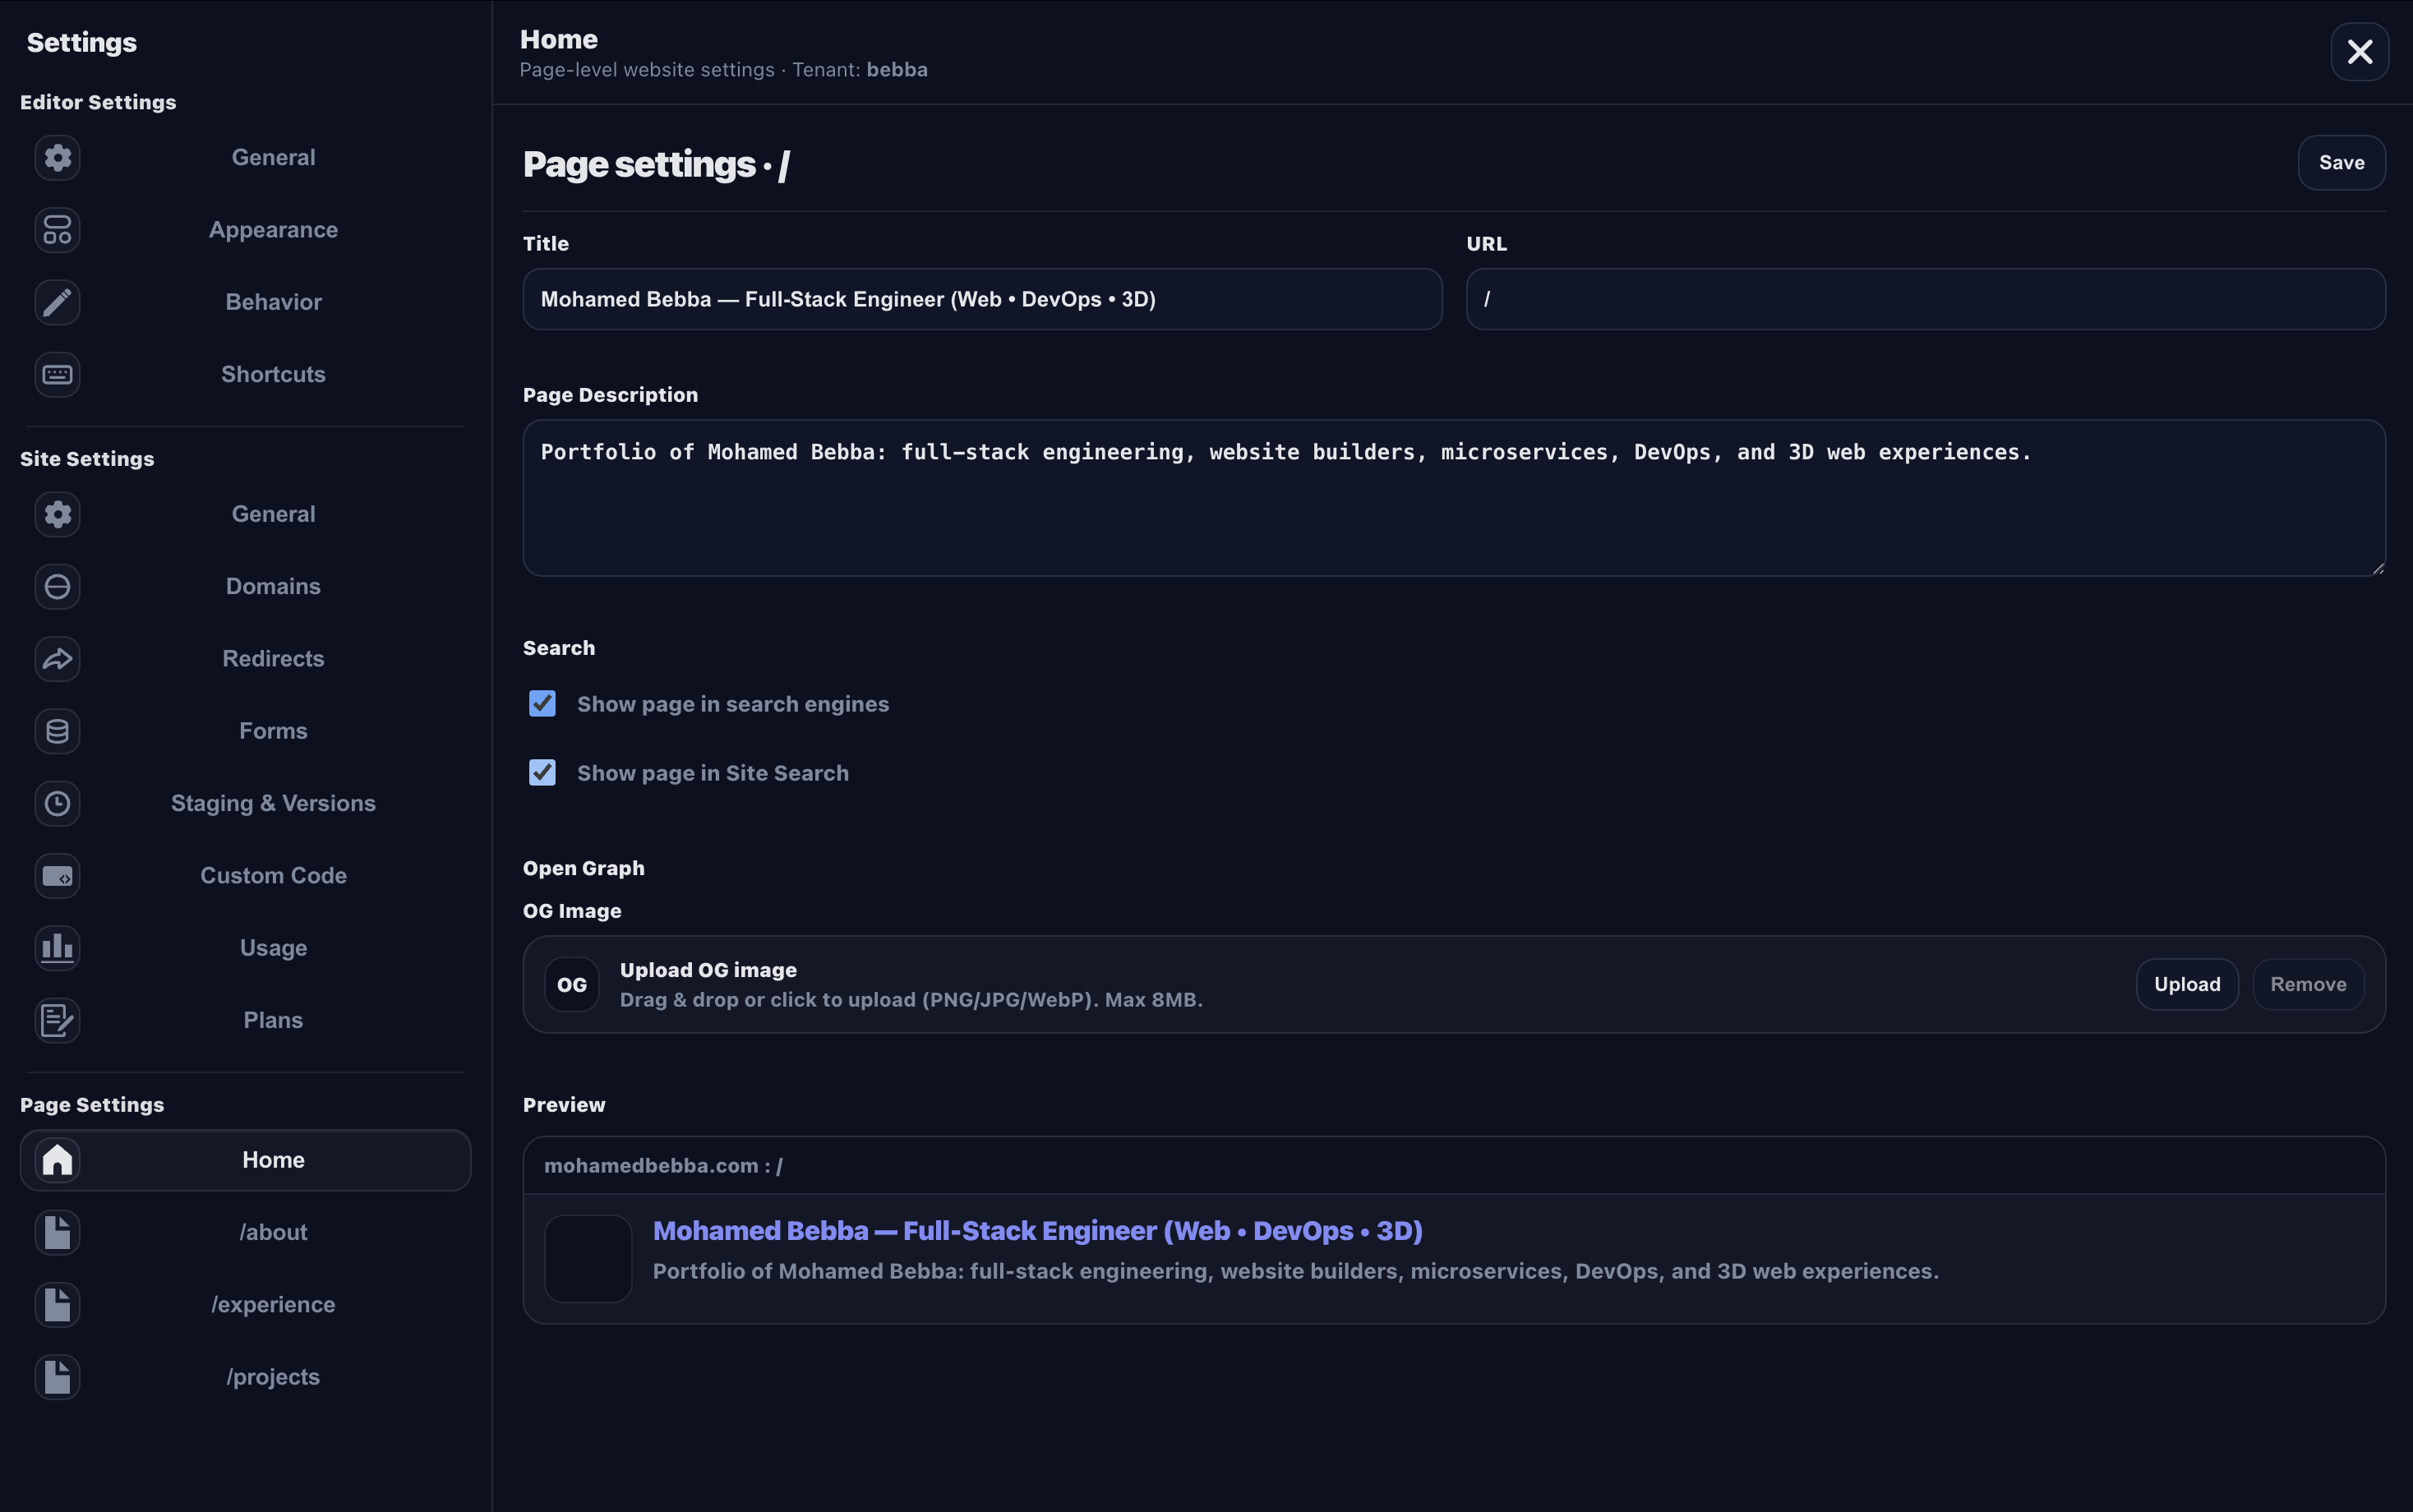Uncheck Show page in search engines
Screen dimensions: 2413x1512
point(542,704)
